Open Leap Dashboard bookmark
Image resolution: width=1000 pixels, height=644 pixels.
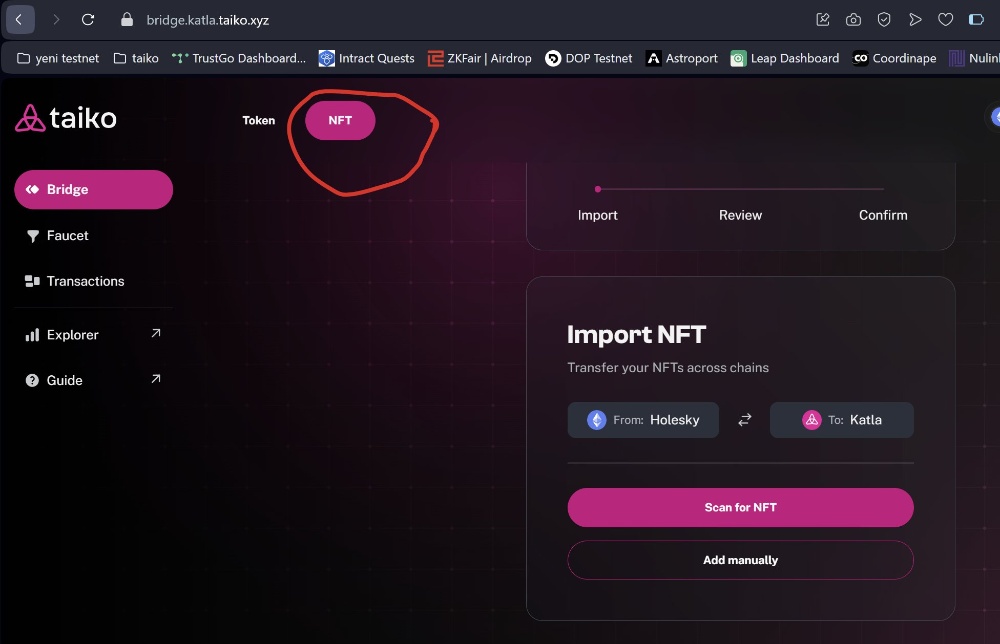pos(785,58)
